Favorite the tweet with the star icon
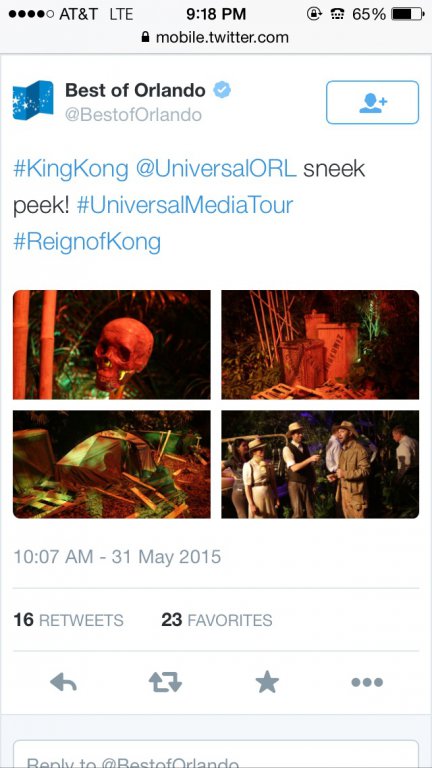 point(267,682)
